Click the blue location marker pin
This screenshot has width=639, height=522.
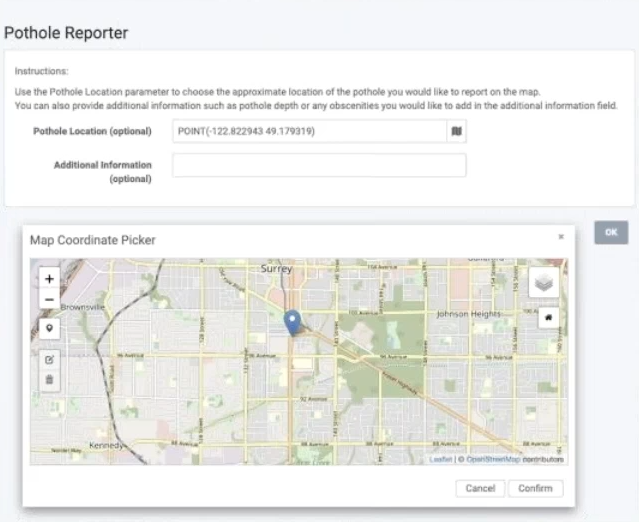[x=292, y=322]
